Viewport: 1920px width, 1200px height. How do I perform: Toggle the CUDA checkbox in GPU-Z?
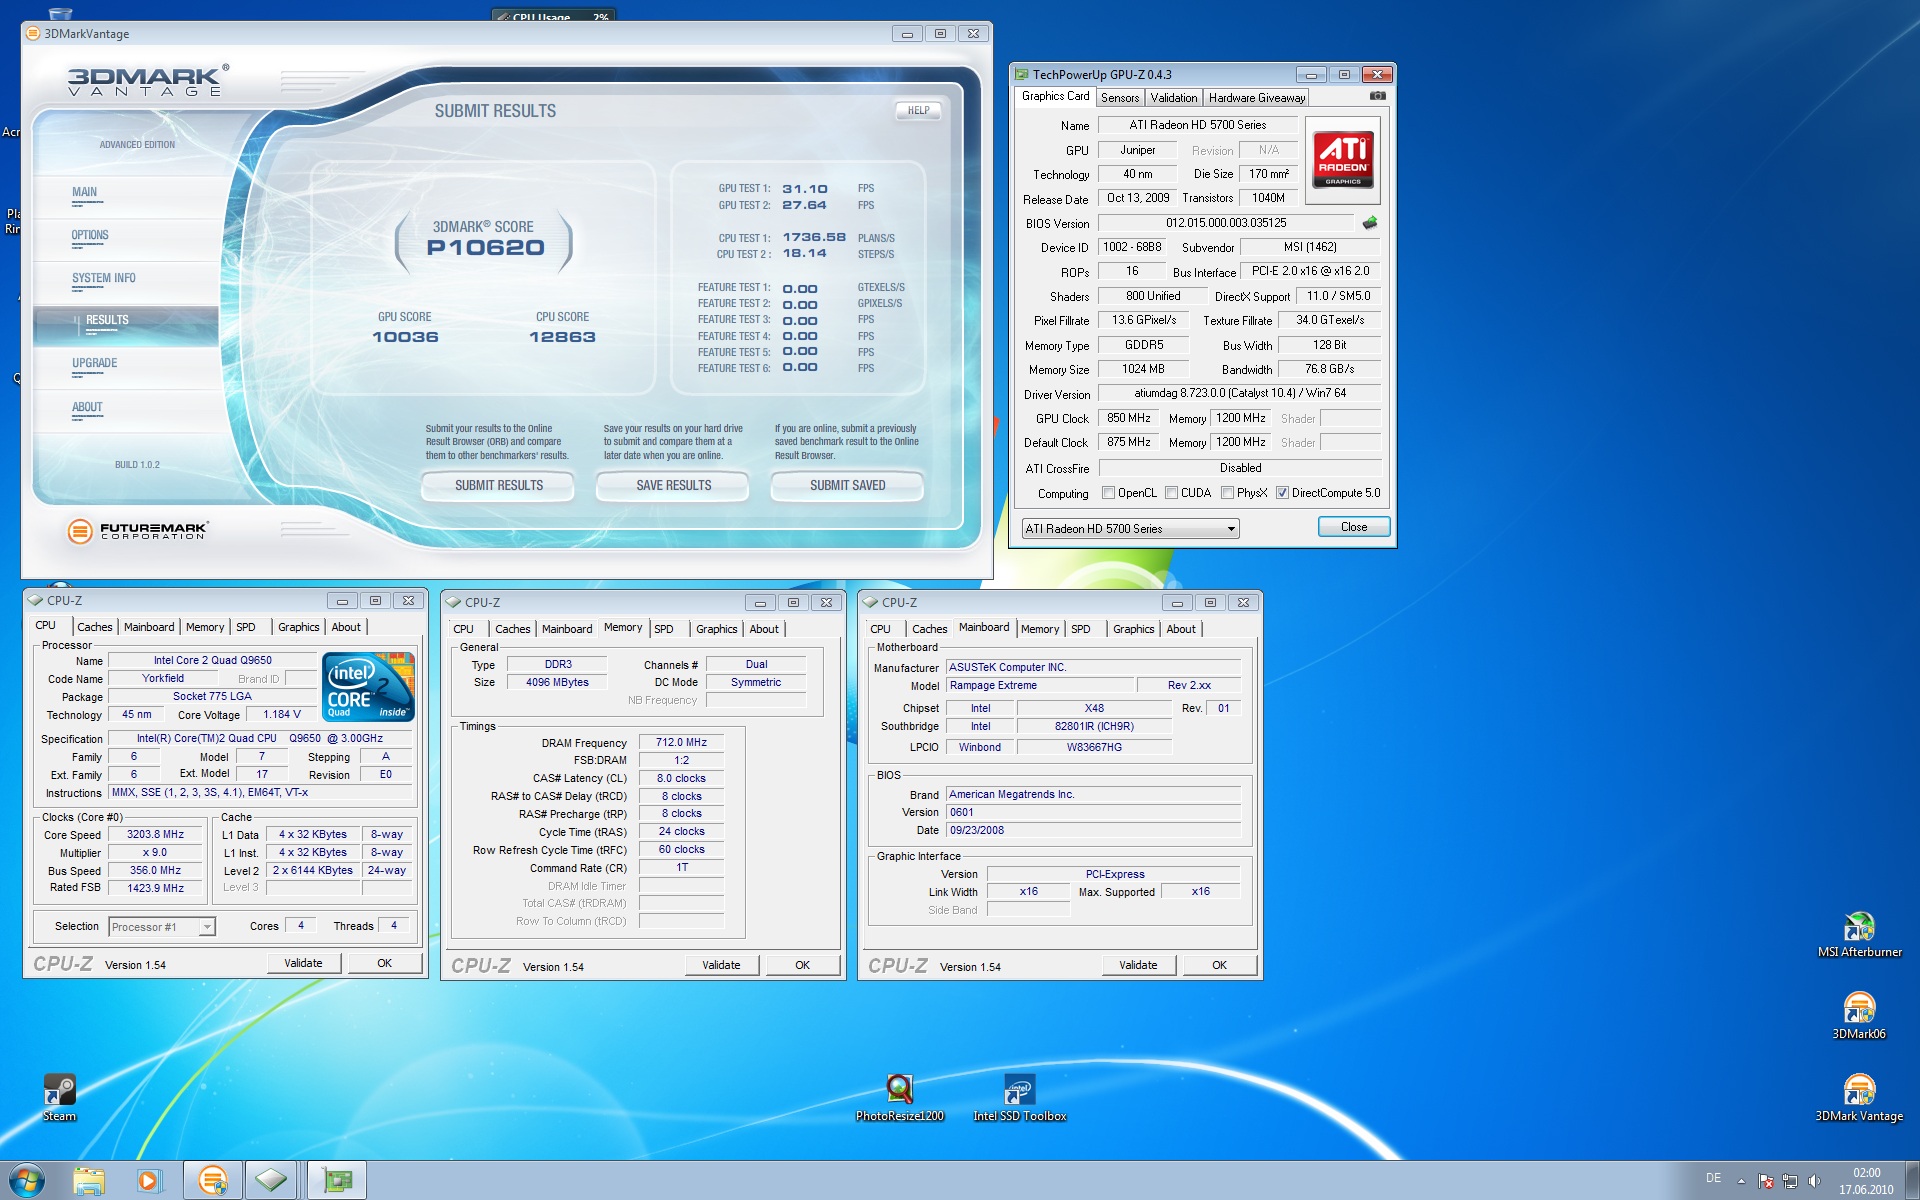[1171, 493]
